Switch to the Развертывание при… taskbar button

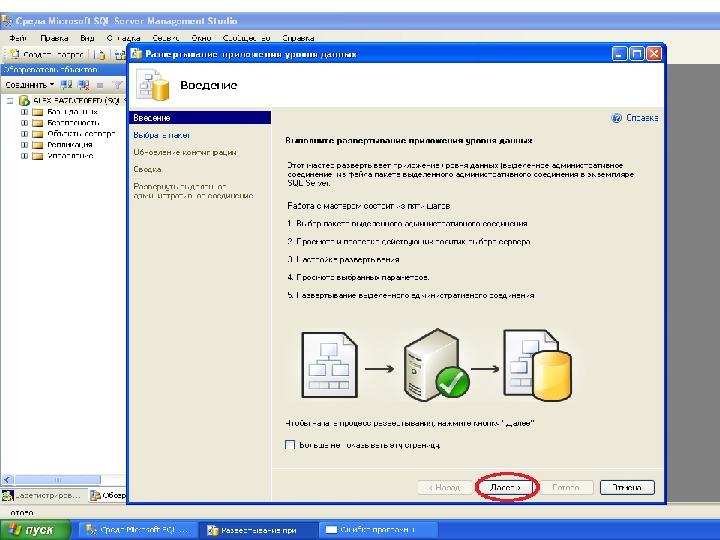(x=259, y=530)
